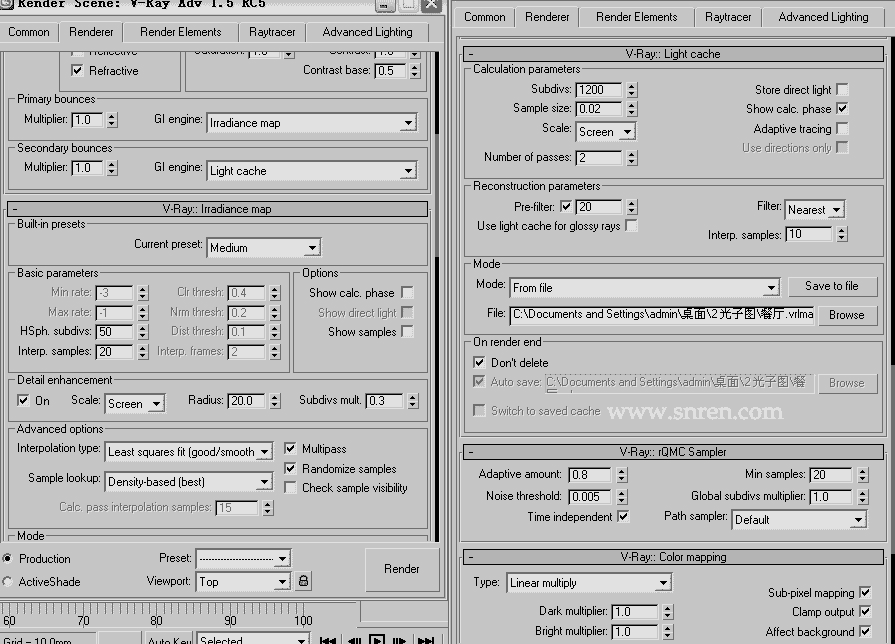This screenshot has width=895, height=644.
Task: Click the Save to file button
Action: click(x=832, y=286)
